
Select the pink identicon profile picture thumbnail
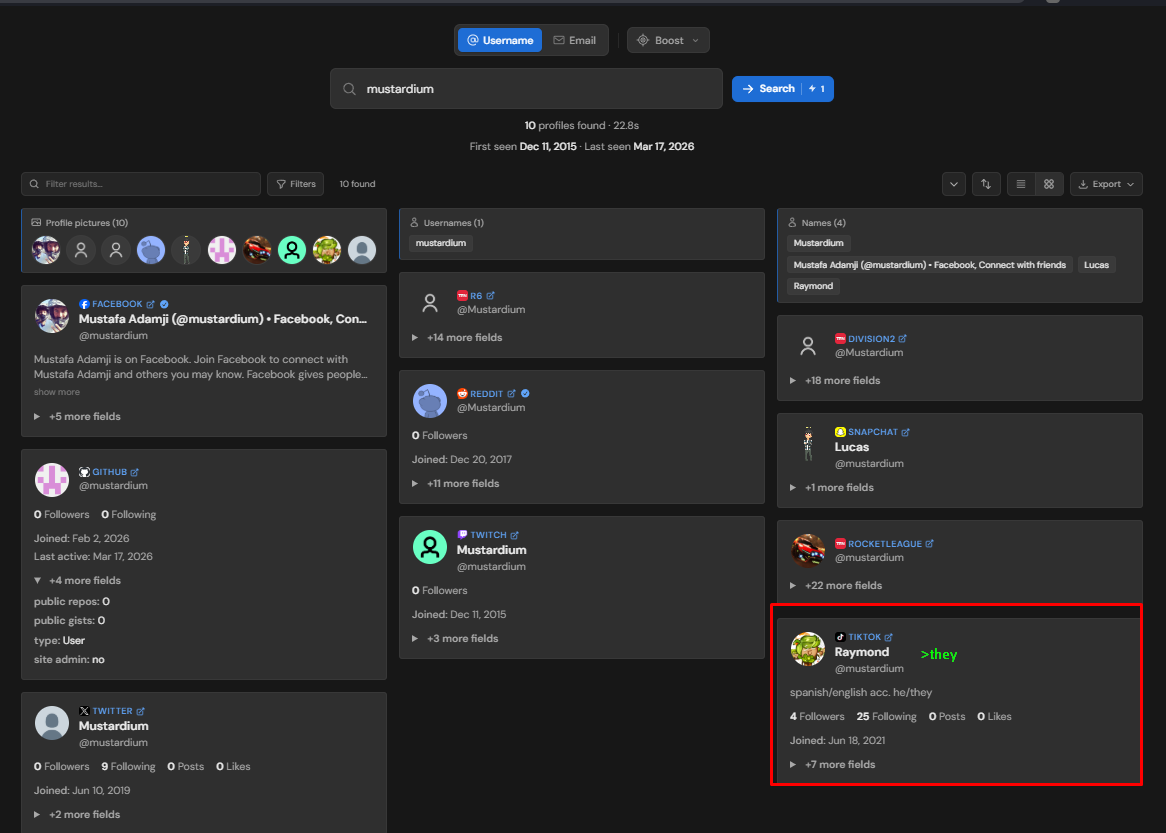click(222, 250)
